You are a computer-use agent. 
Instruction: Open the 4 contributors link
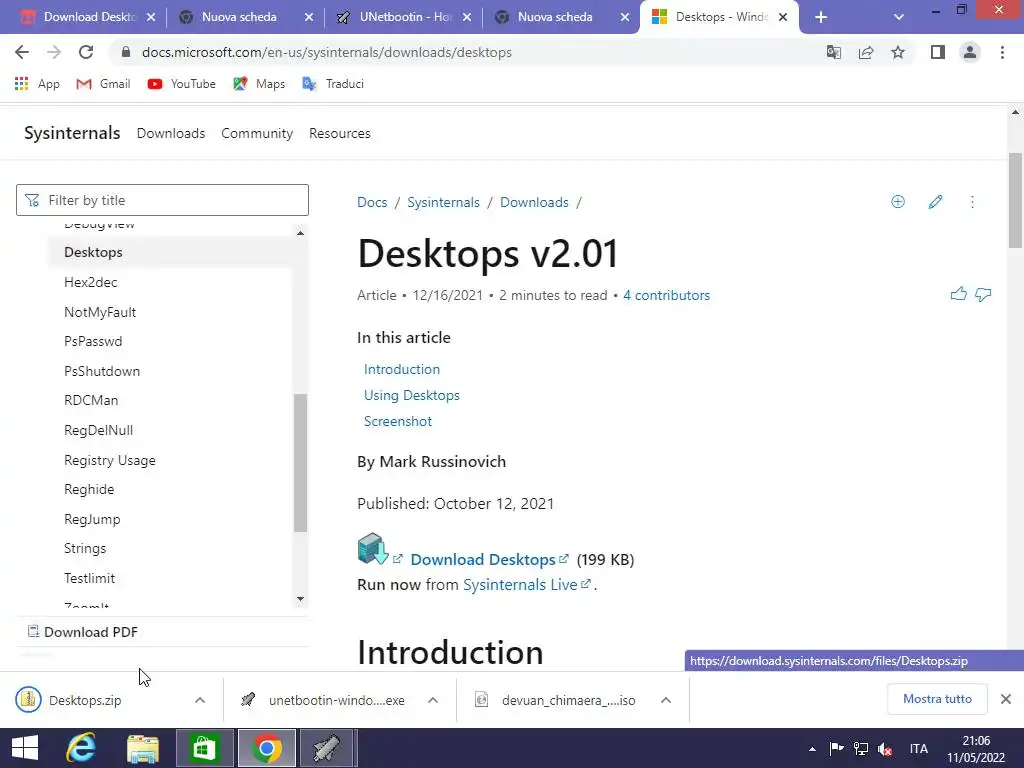coord(666,295)
